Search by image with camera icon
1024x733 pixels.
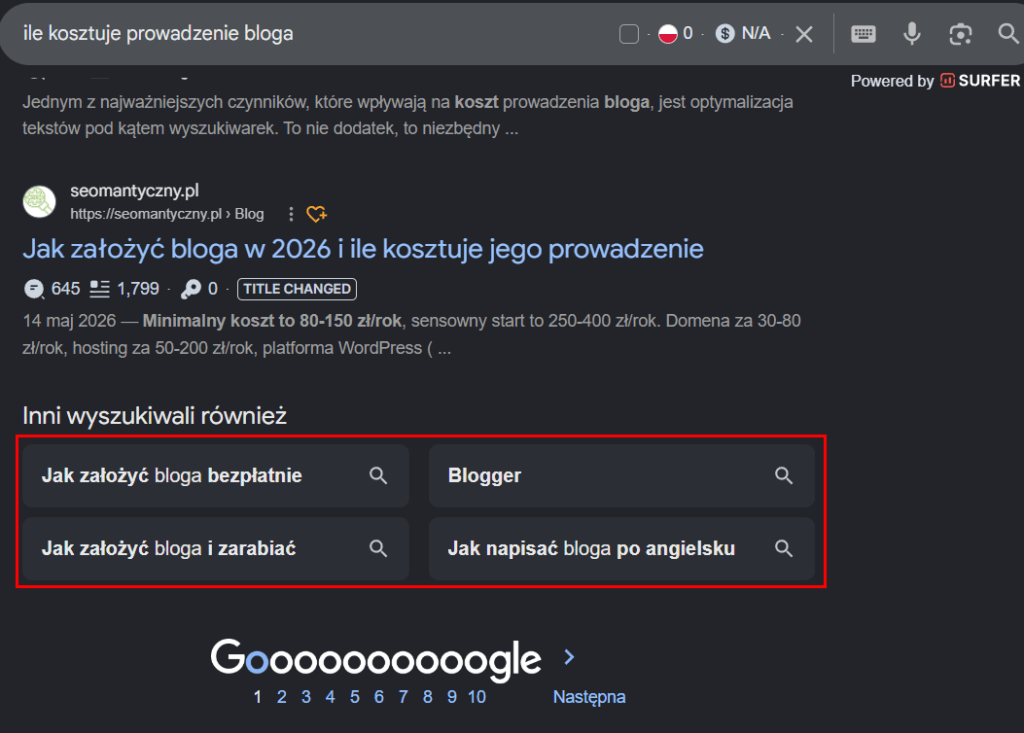coord(960,34)
